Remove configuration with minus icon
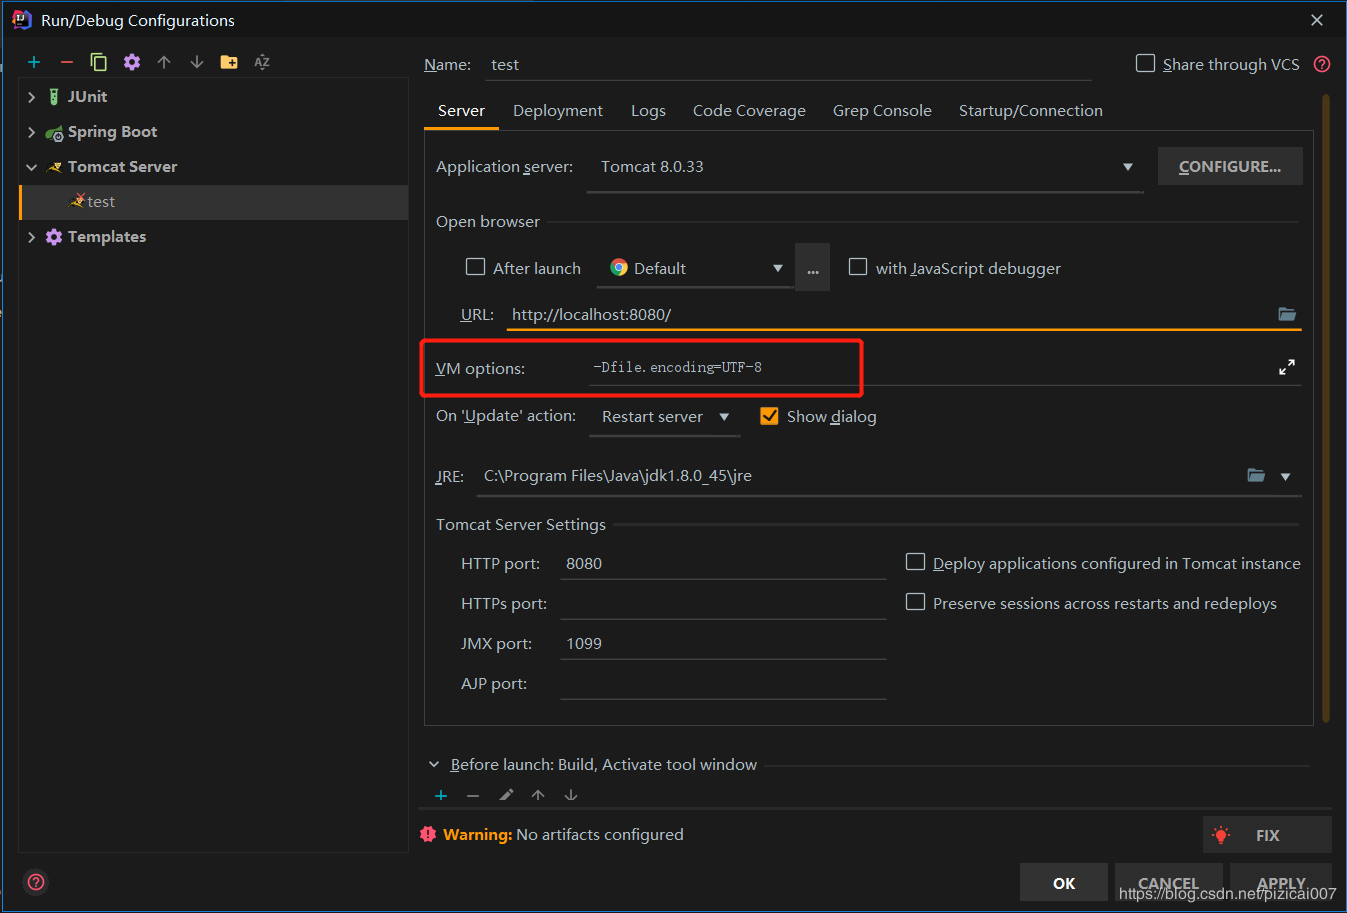 67,62
